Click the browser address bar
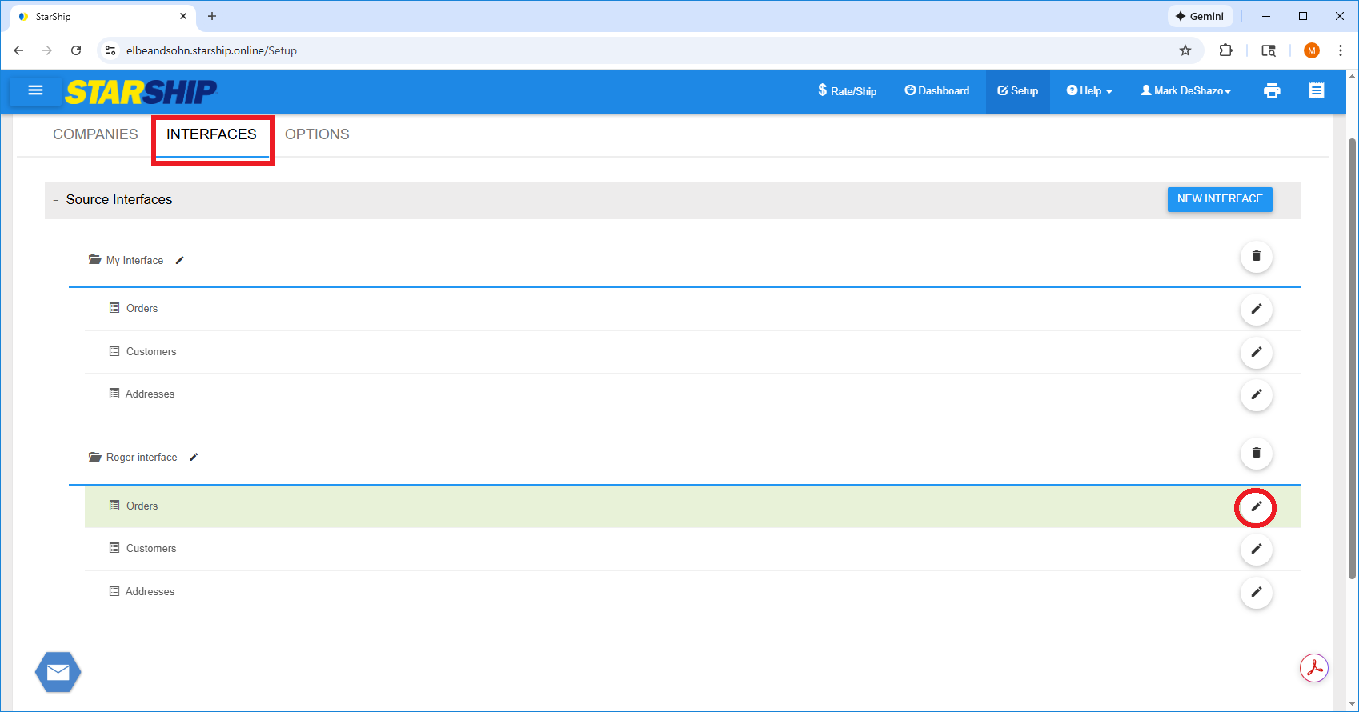 640,50
